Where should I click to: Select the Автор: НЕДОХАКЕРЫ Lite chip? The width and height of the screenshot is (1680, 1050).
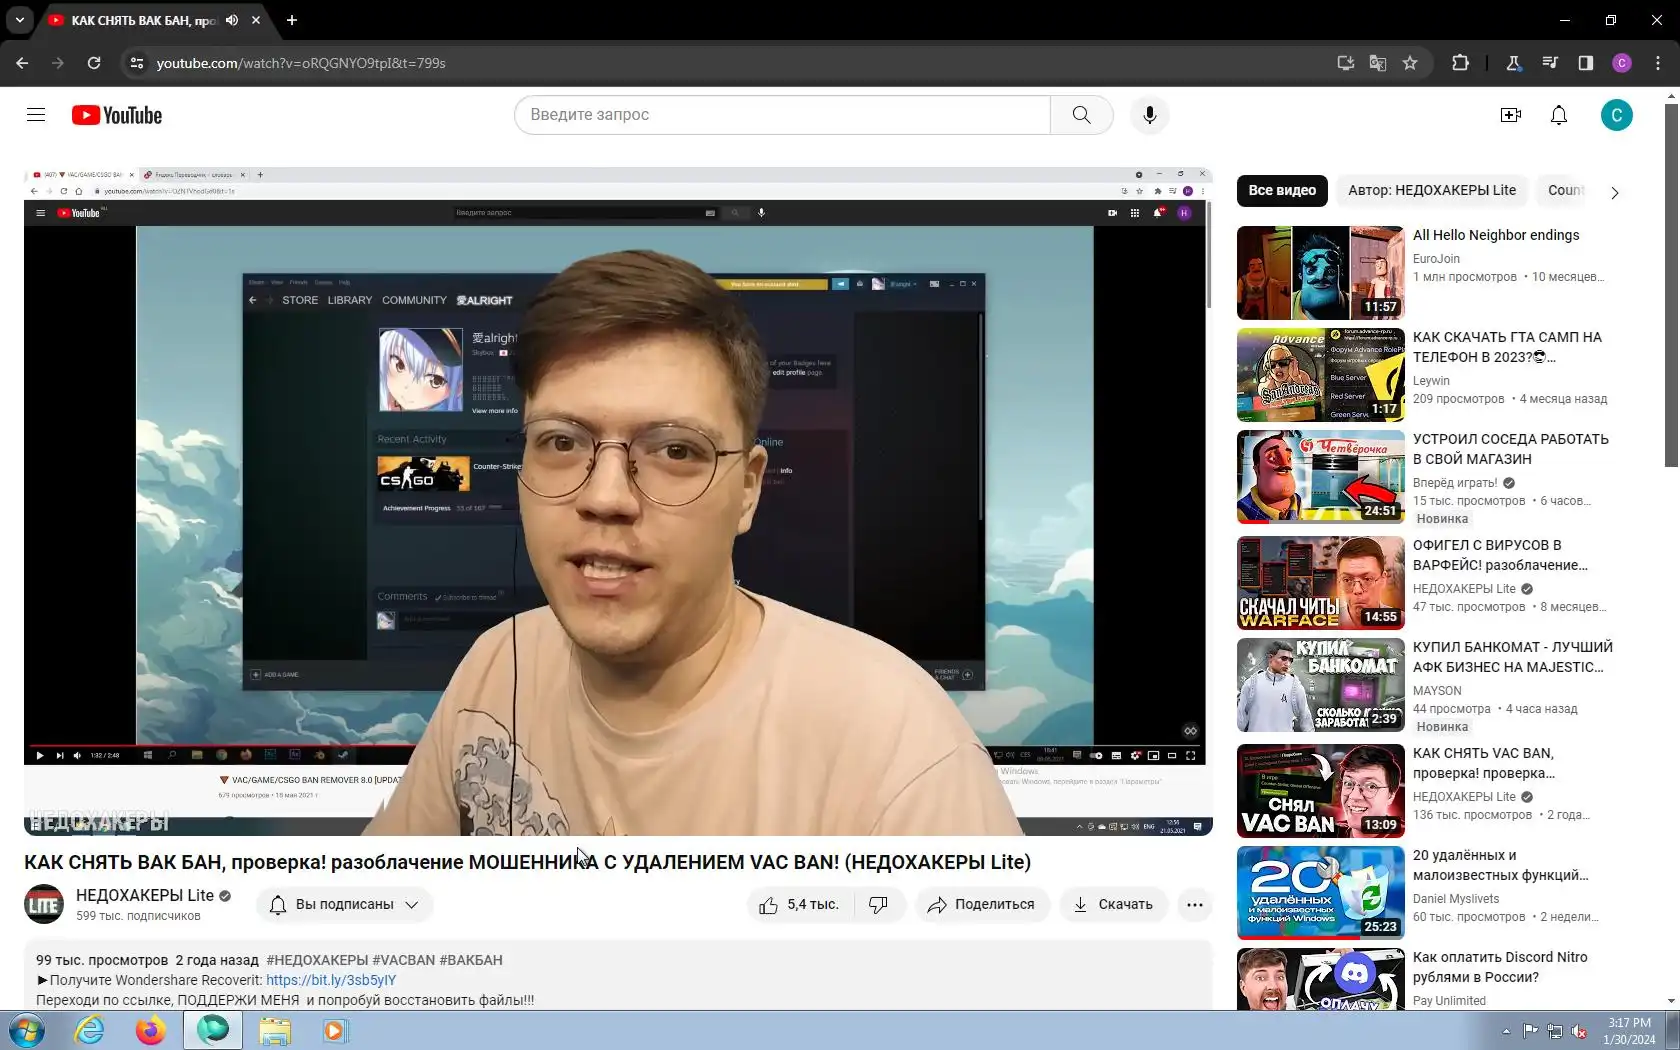1432,191
